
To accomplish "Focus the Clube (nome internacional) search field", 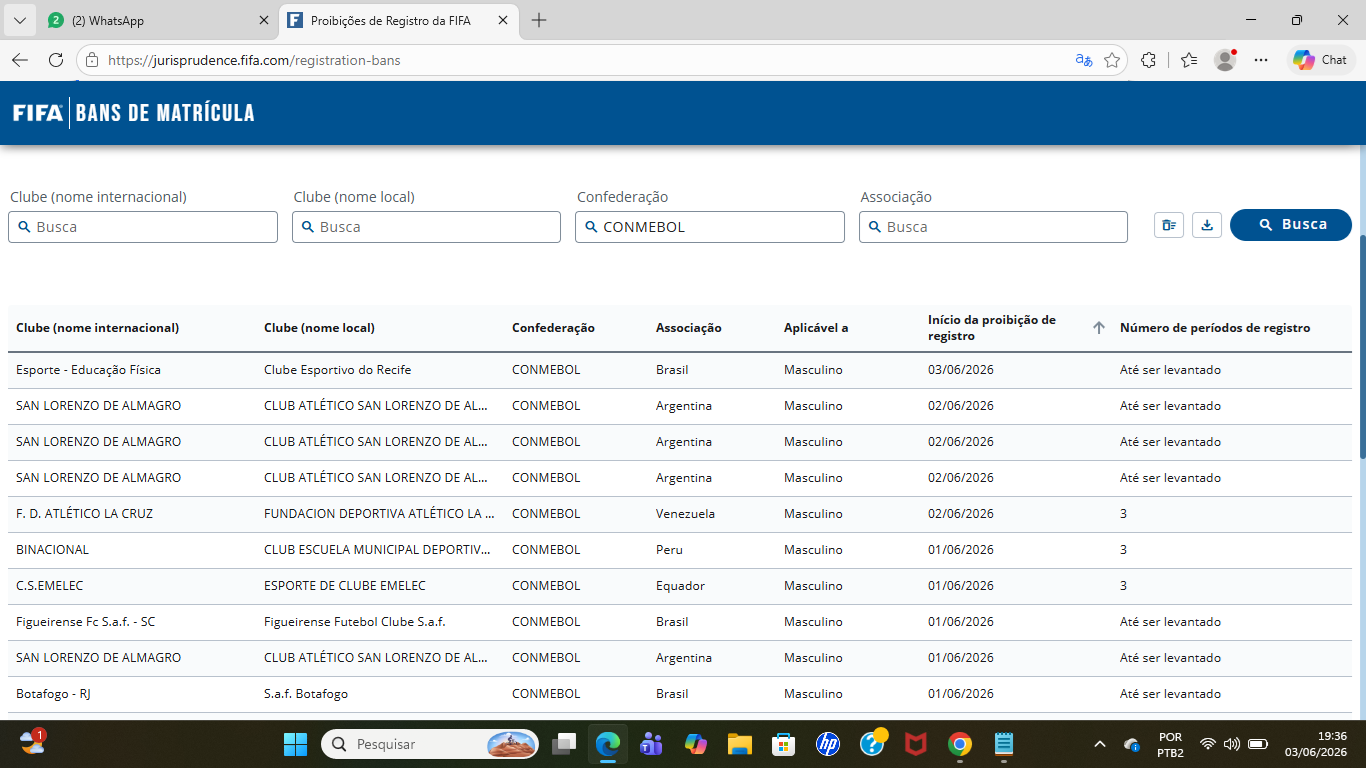I will click(143, 227).
